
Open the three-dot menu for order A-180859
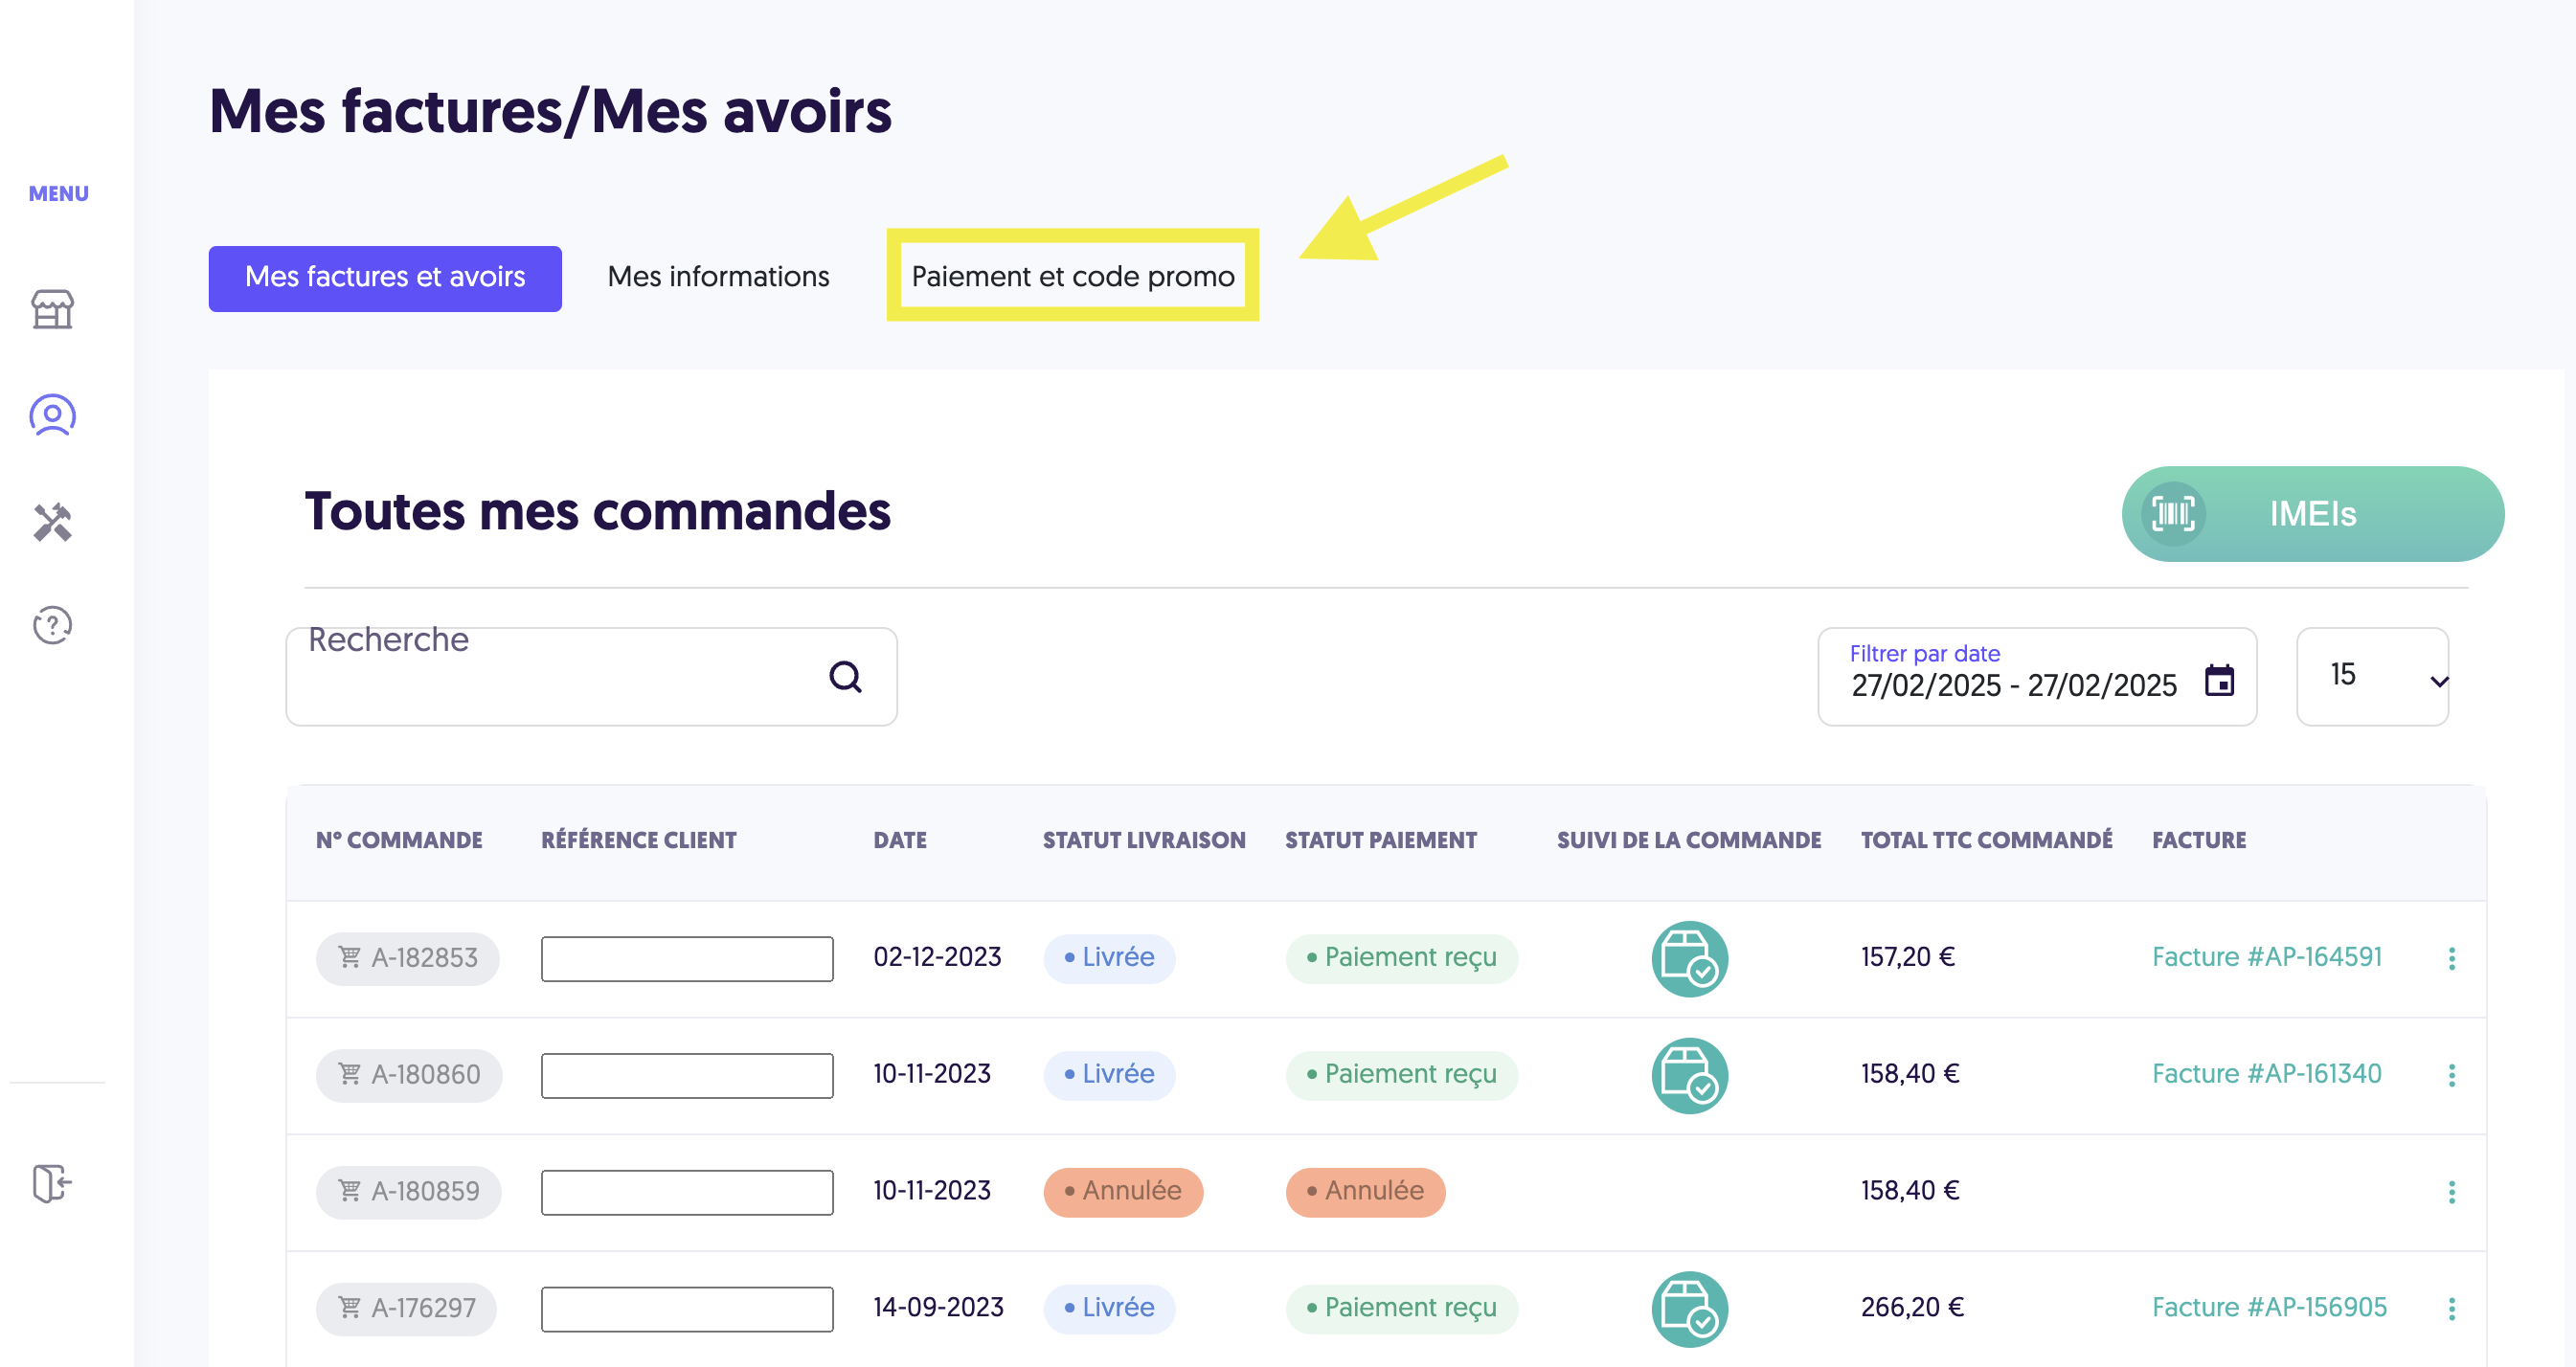point(2451,1191)
